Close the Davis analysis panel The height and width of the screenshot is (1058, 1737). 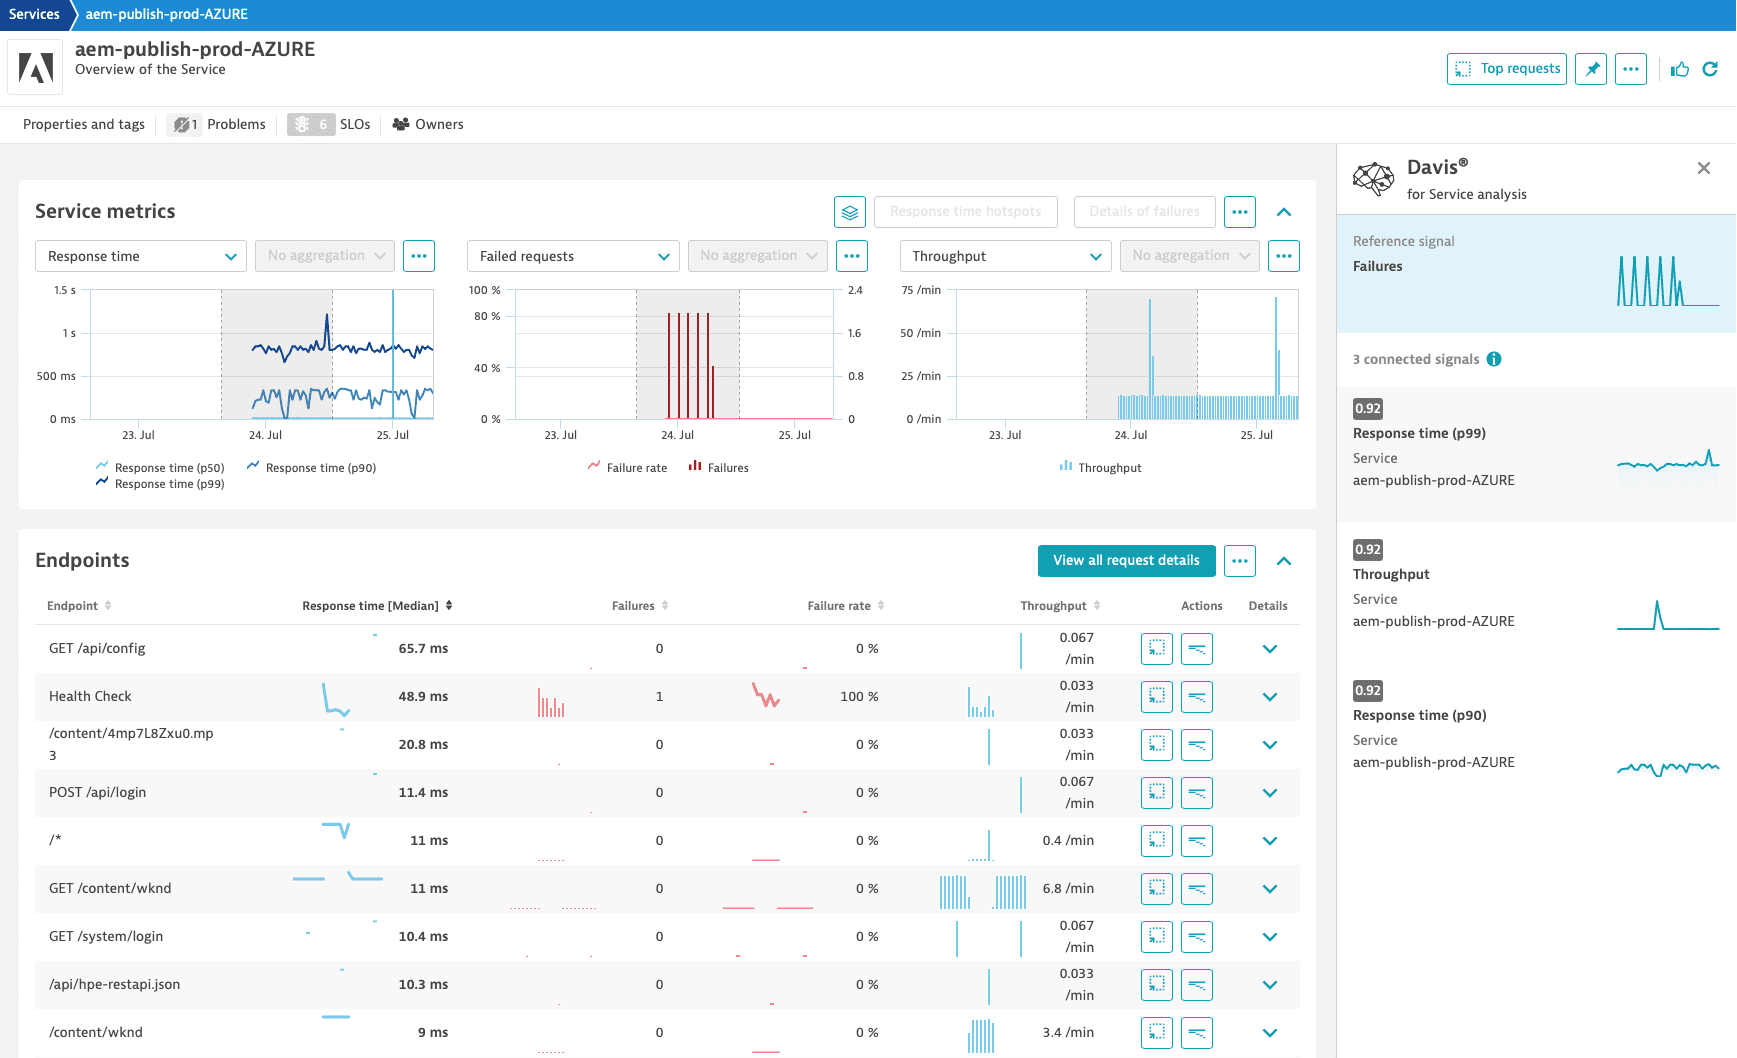coord(1704,168)
